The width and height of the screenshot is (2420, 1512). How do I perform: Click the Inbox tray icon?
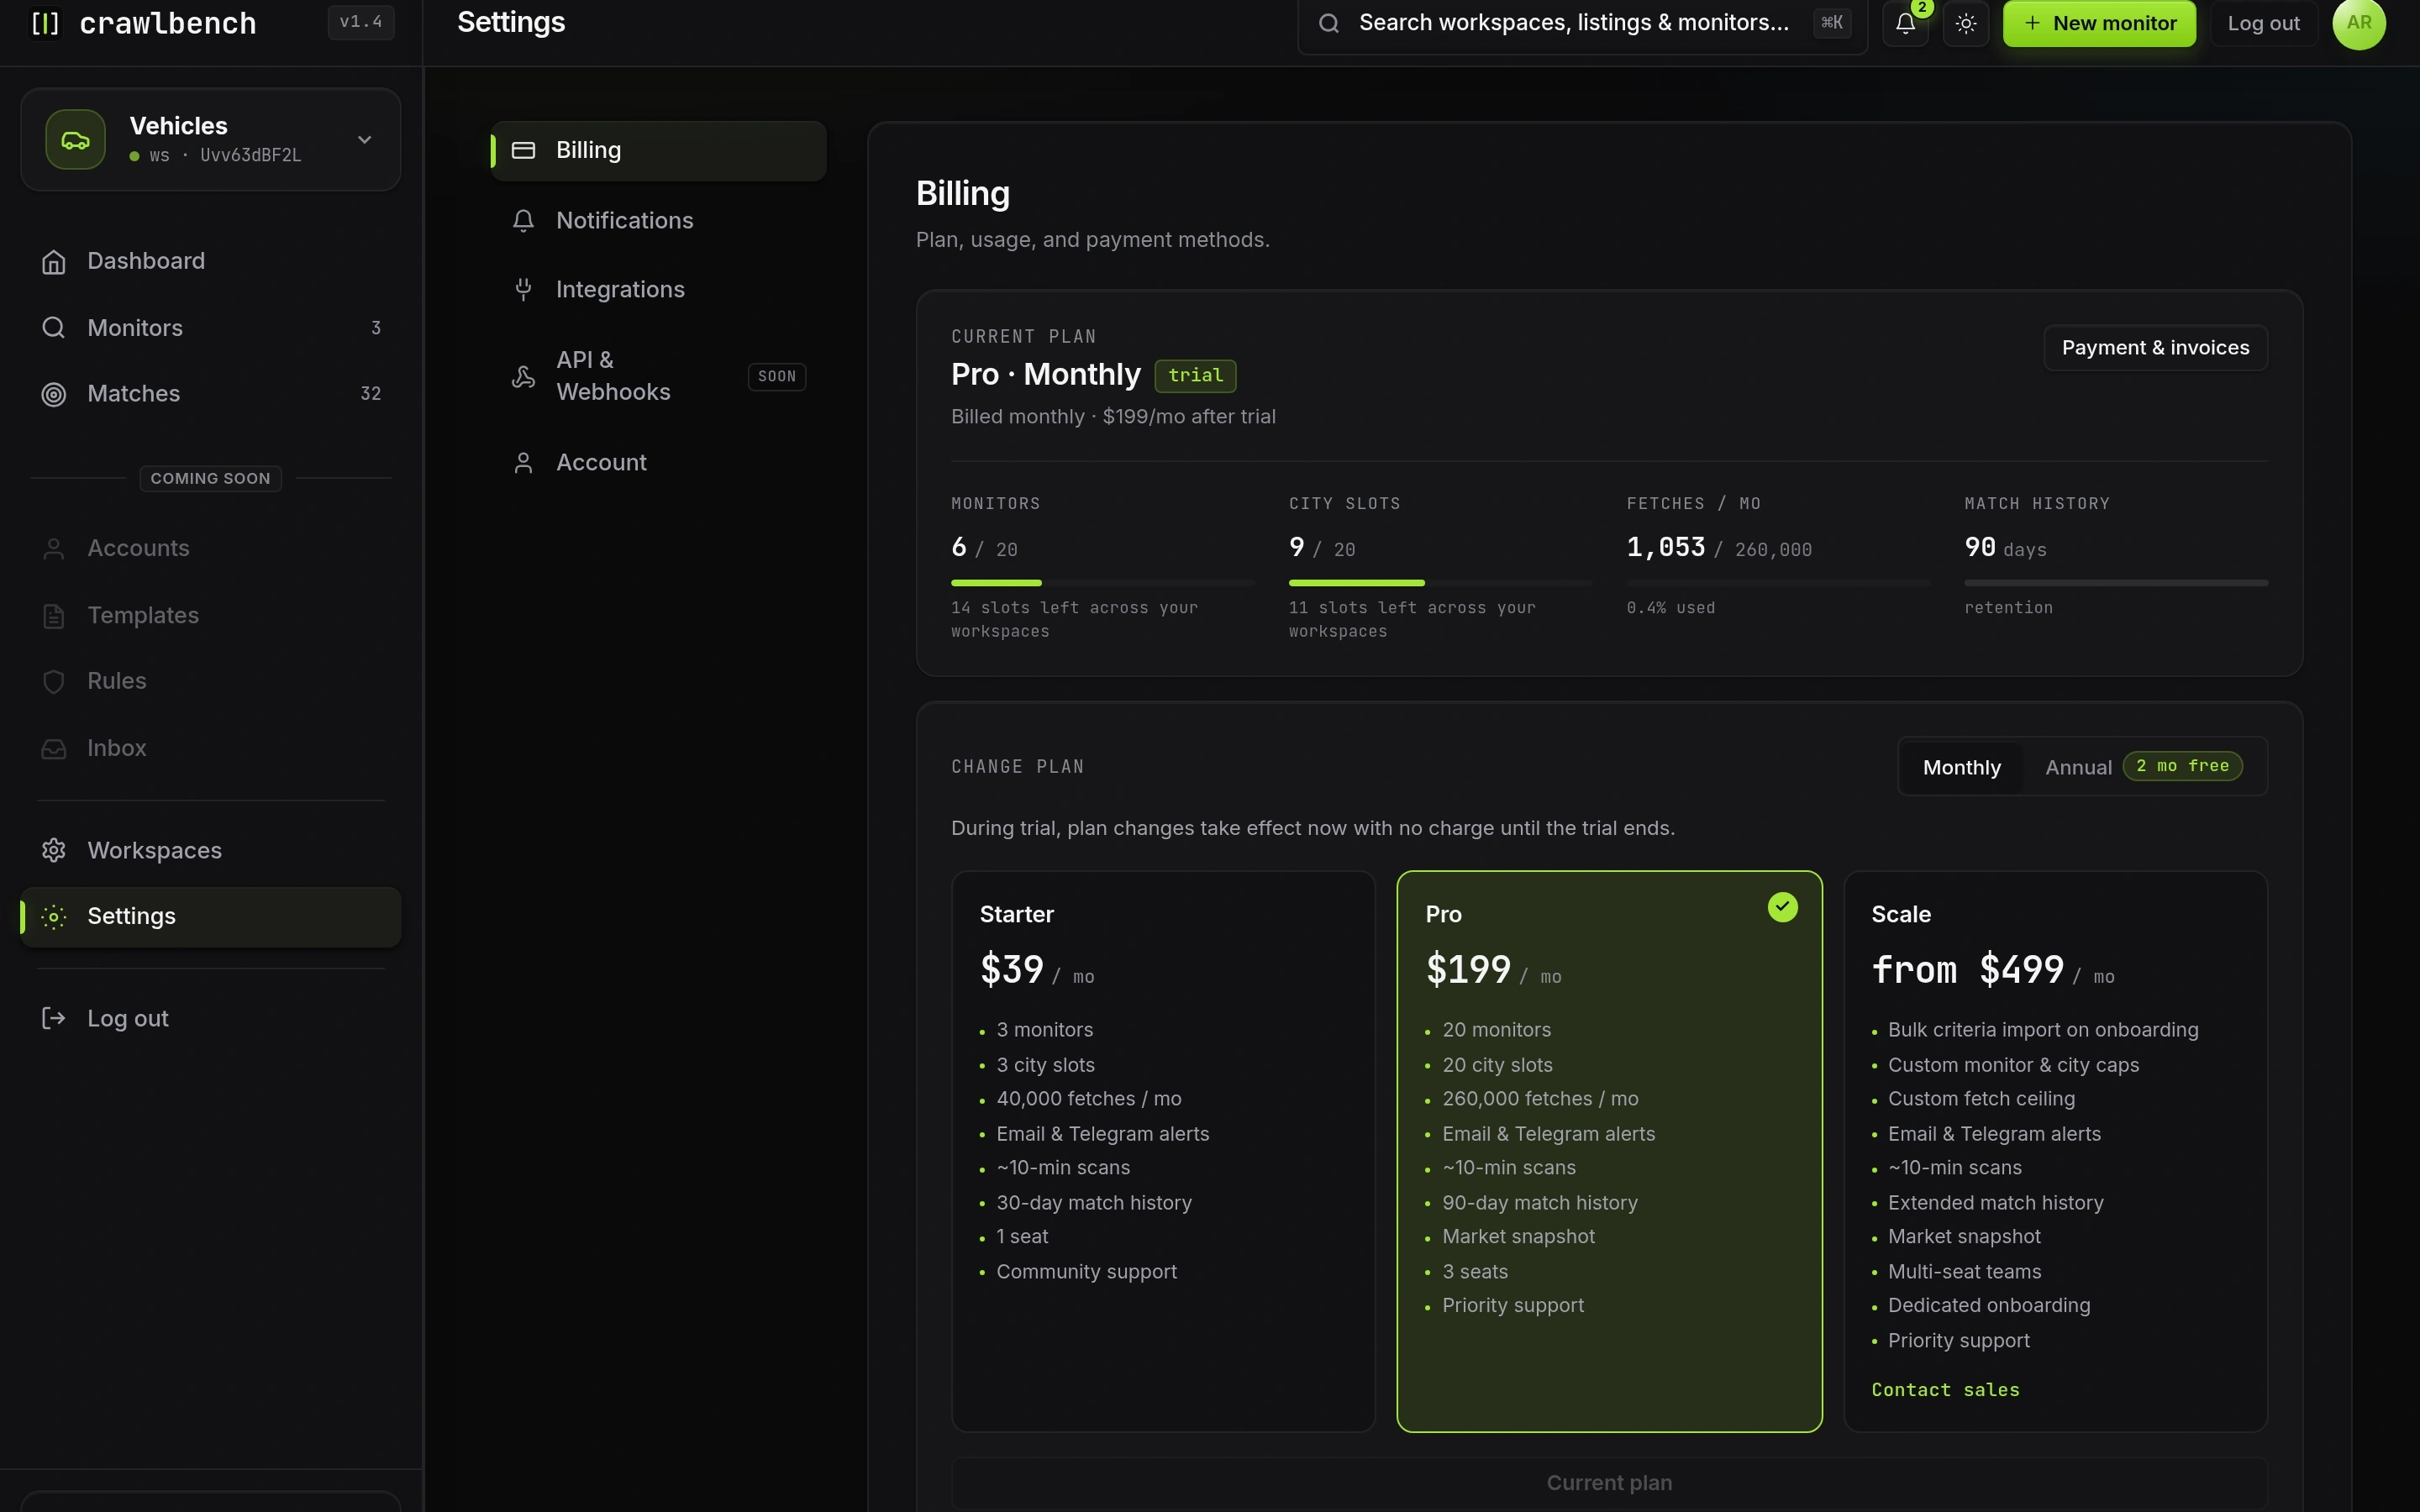(x=54, y=749)
